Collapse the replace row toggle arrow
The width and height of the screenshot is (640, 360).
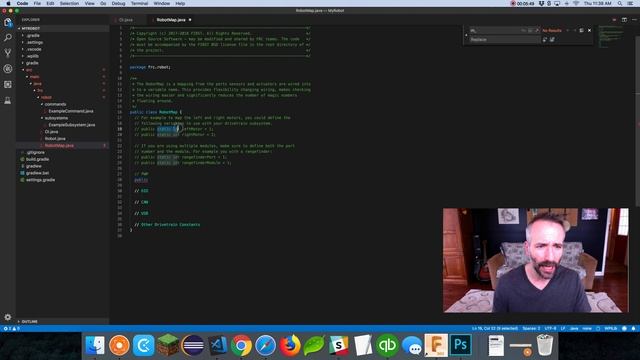[466, 35]
